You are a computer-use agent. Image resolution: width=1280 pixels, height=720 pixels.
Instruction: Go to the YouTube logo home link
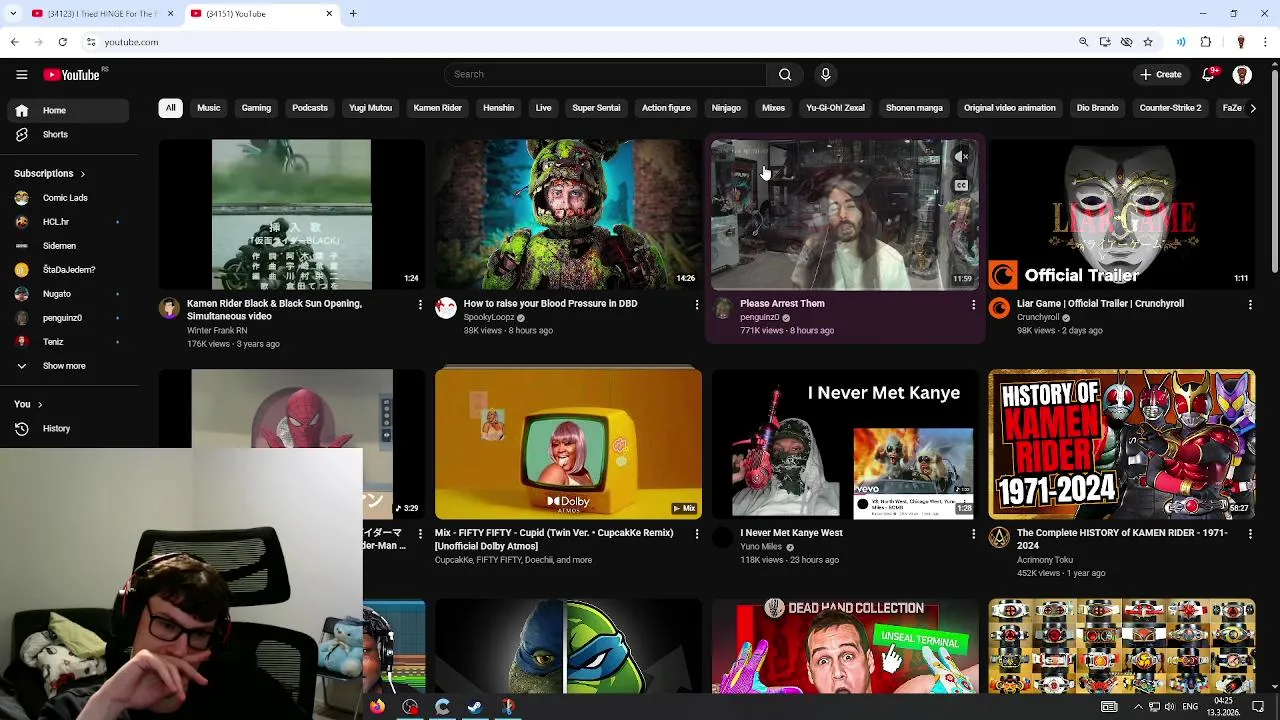[72, 74]
